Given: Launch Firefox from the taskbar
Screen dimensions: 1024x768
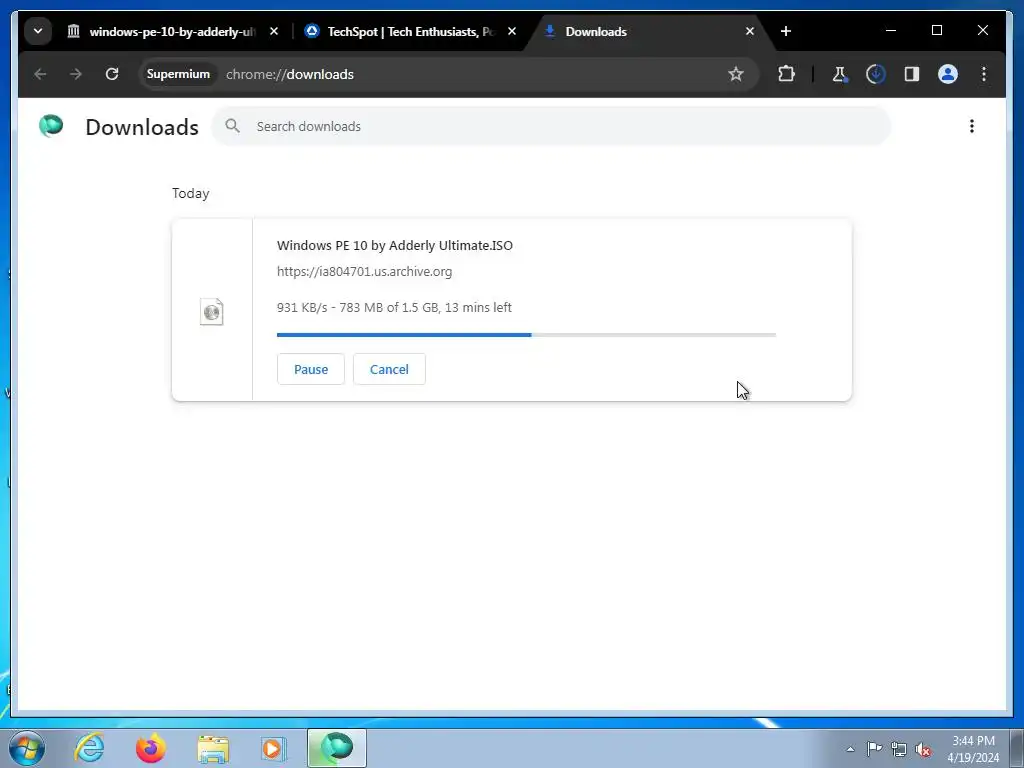Looking at the screenshot, I should (x=150, y=748).
